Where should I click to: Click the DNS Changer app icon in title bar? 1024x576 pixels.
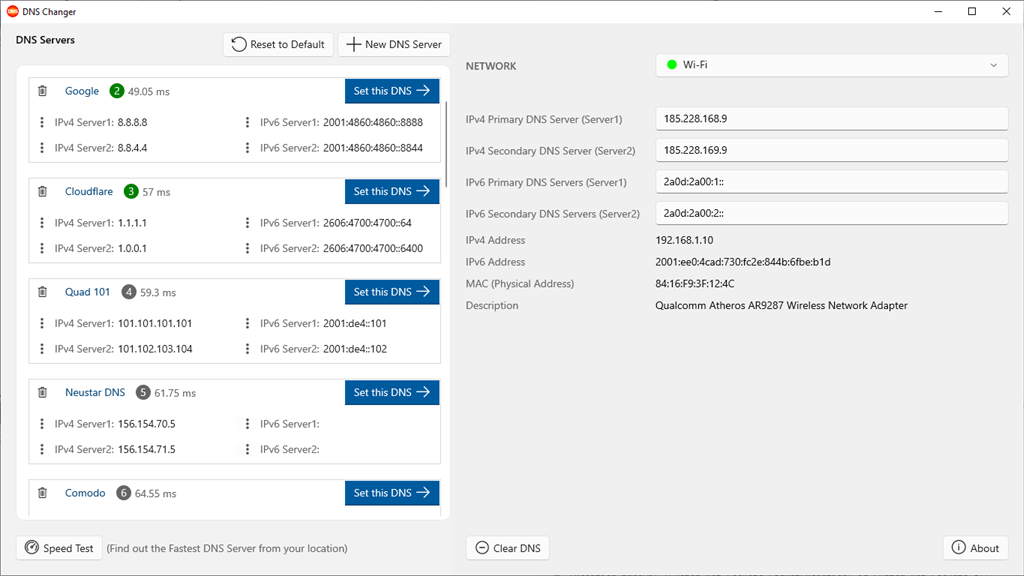click(x=12, y=11)
